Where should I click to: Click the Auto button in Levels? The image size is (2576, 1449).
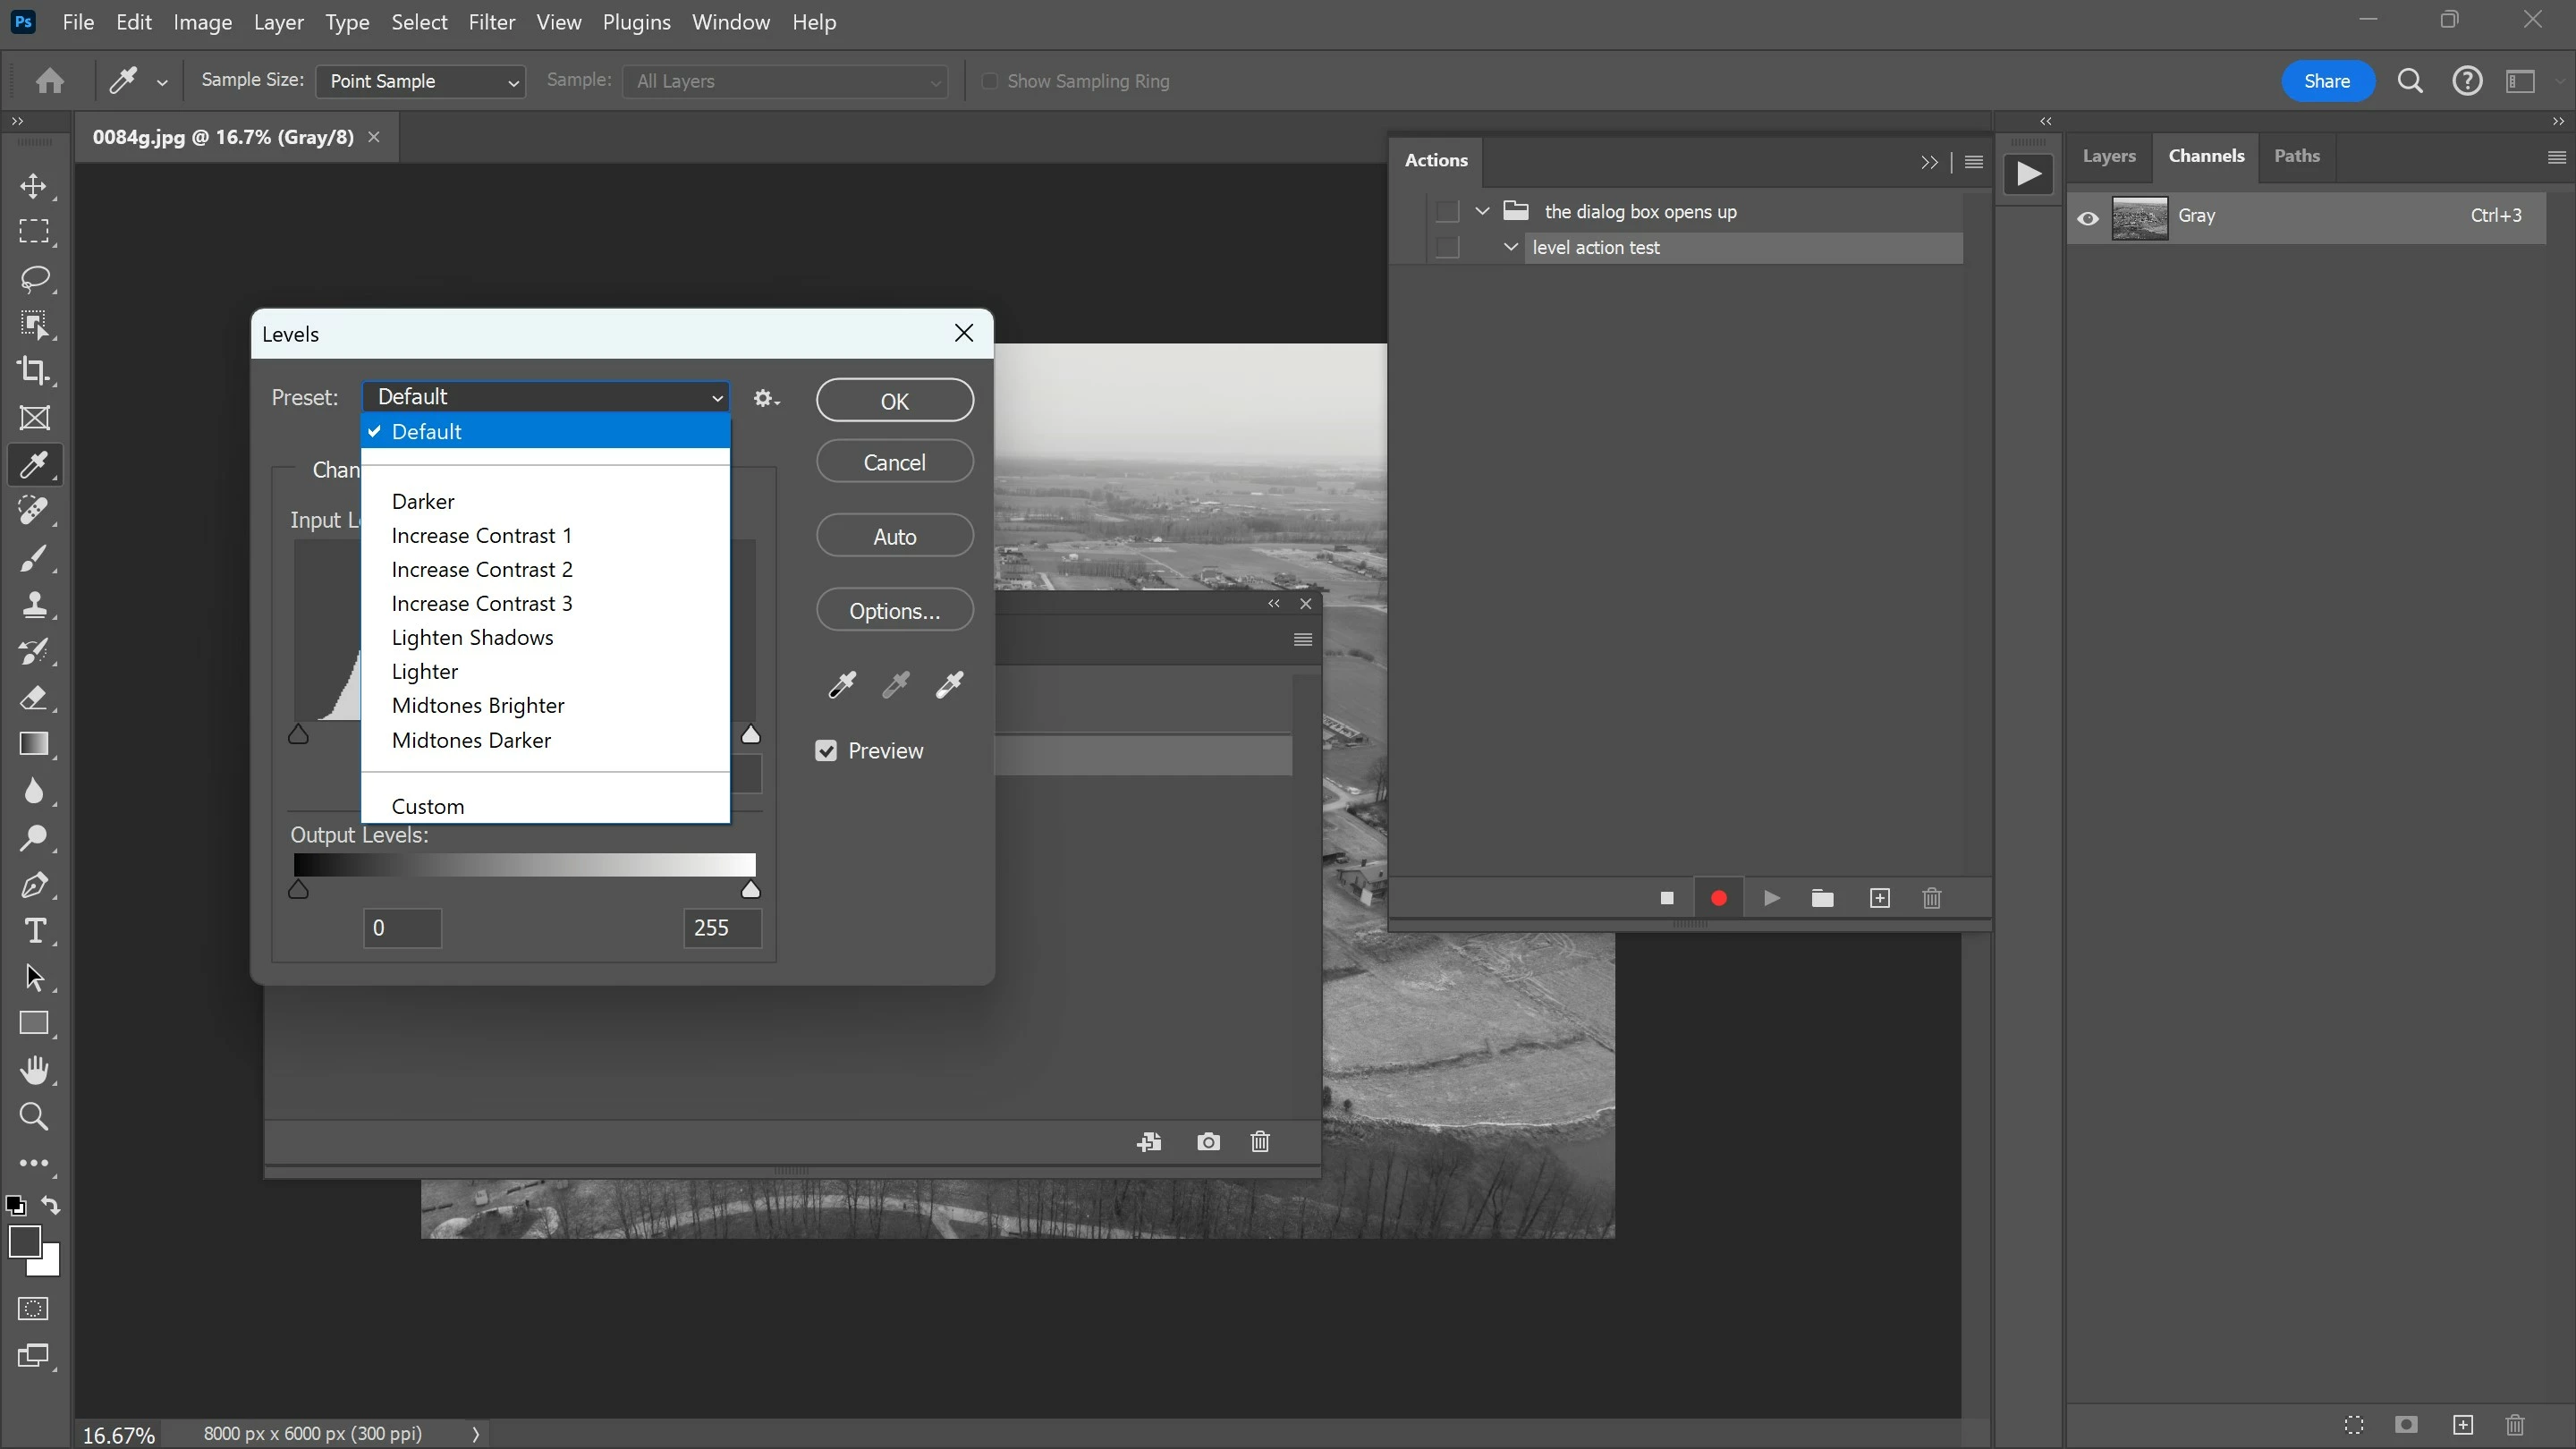click(x=894, y=536)
